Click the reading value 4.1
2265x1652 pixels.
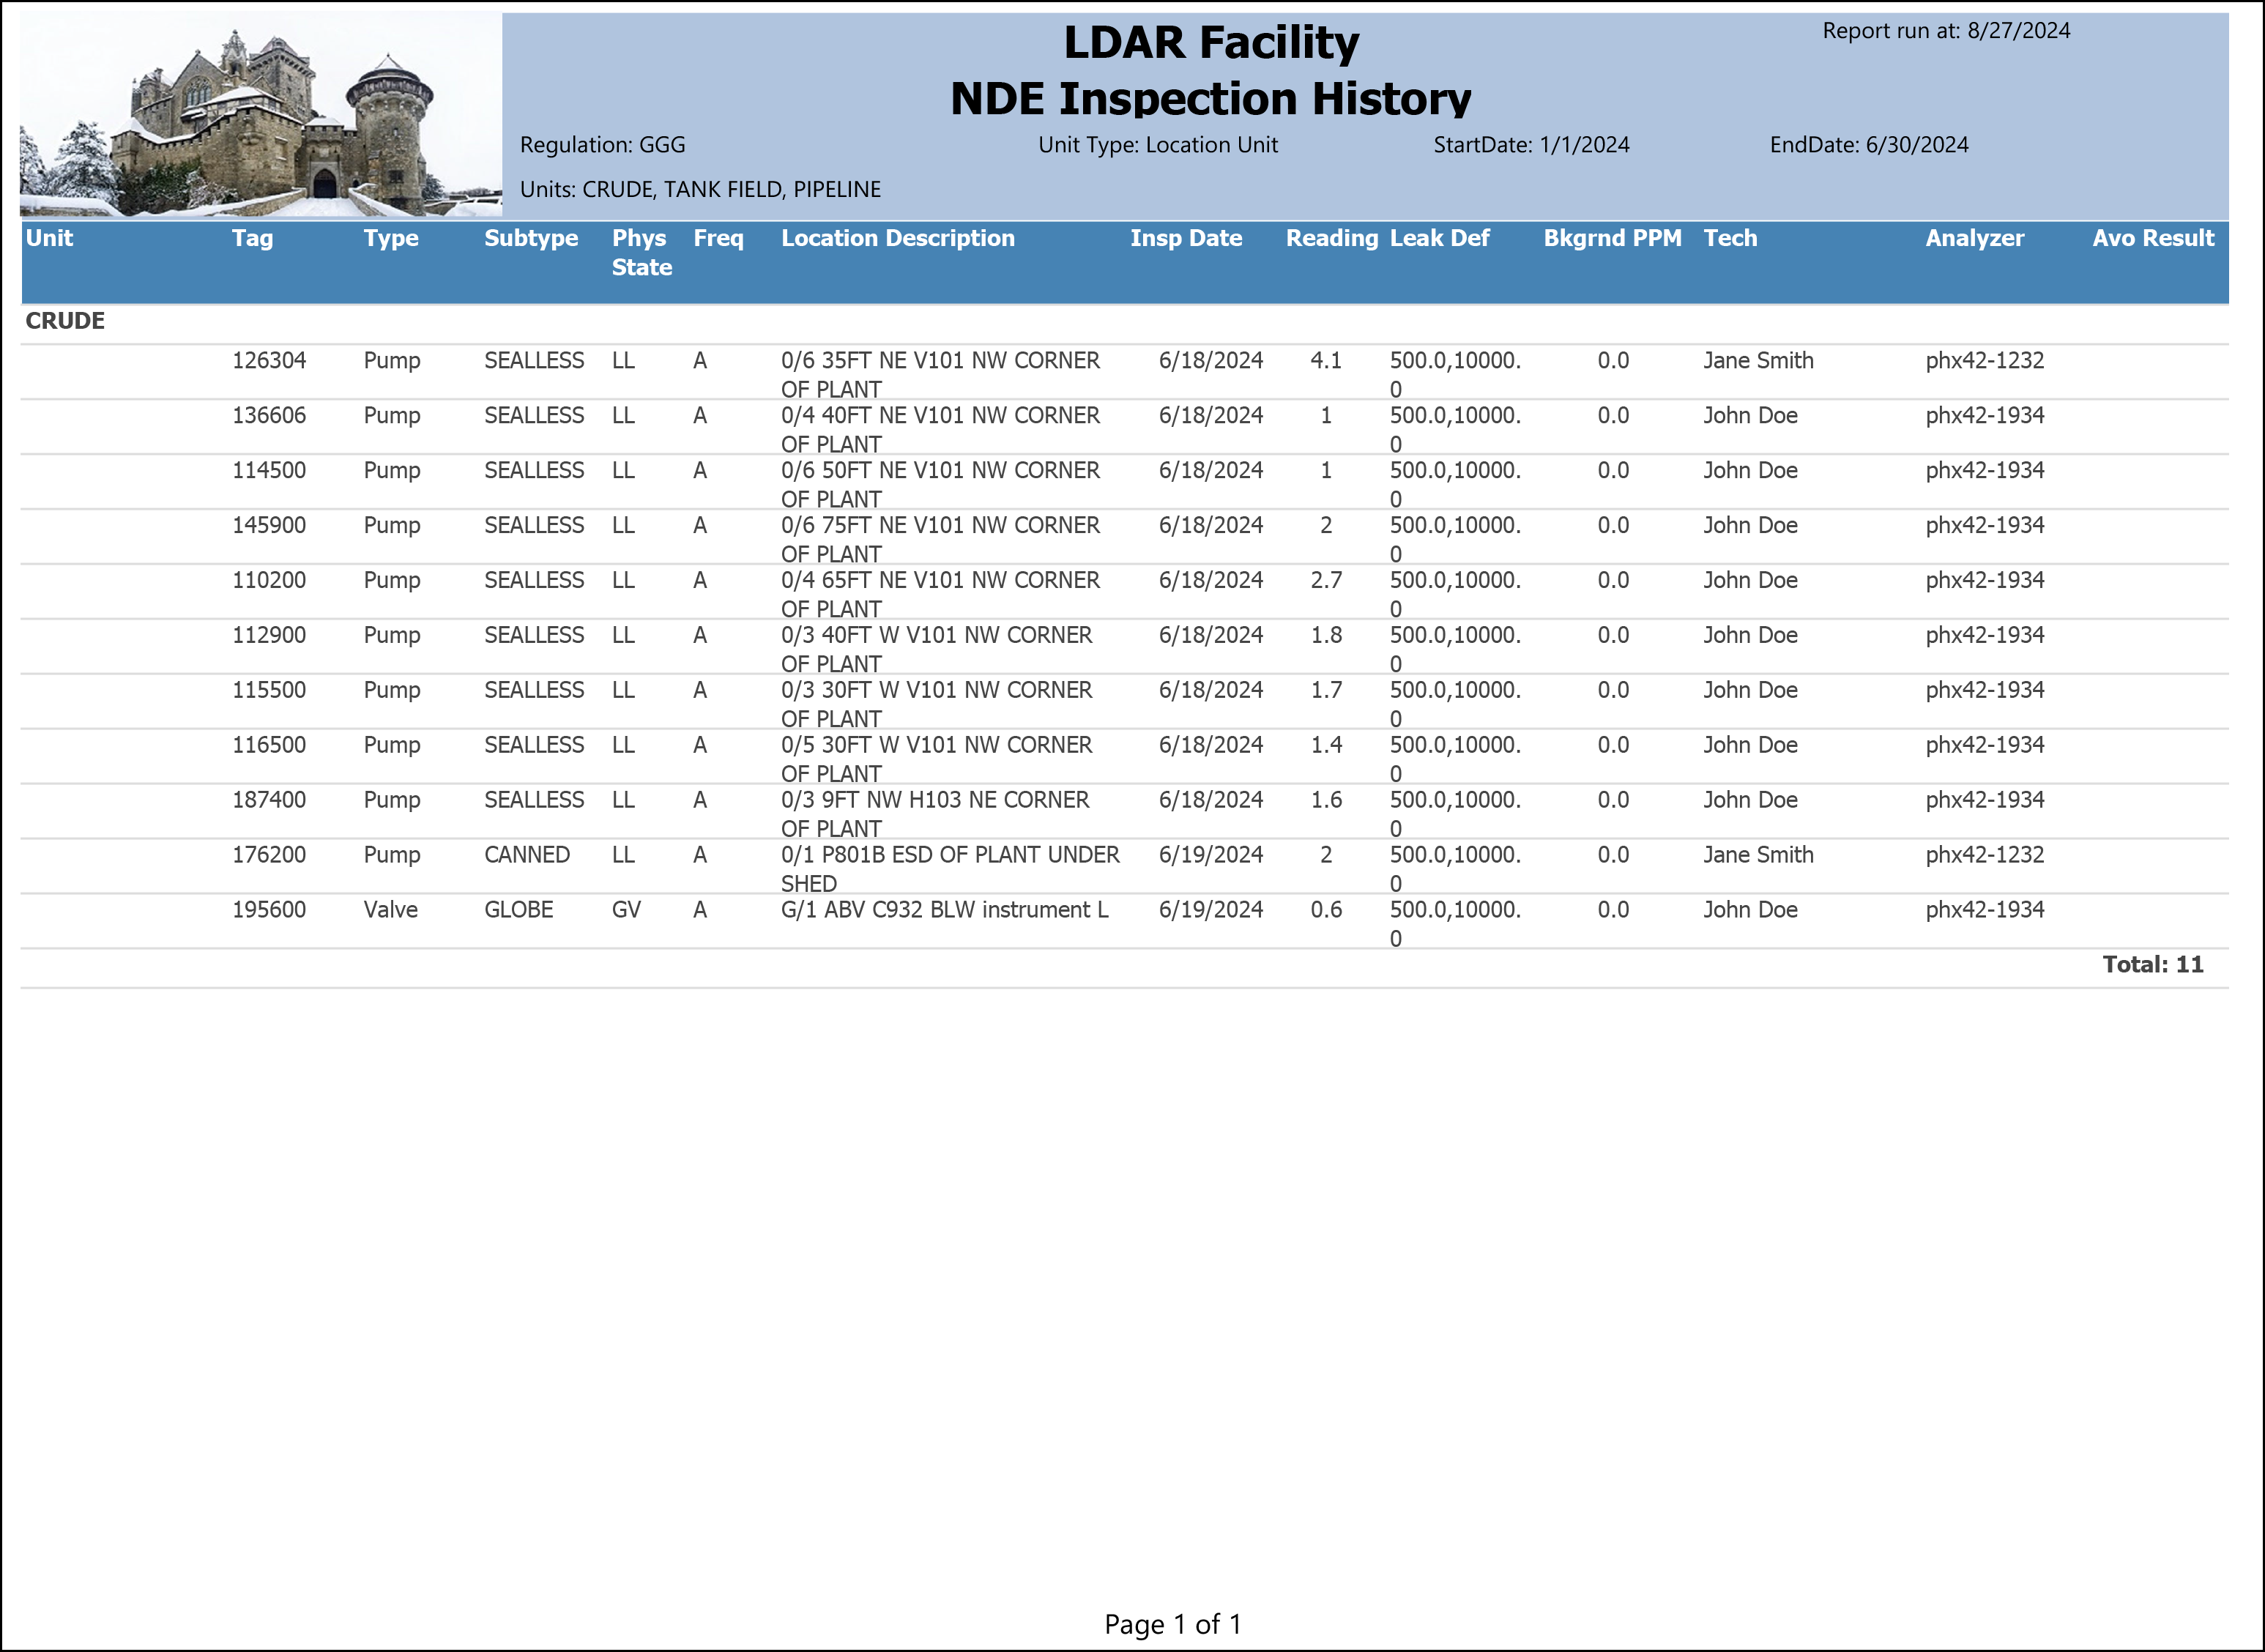tap(1326, 361)
